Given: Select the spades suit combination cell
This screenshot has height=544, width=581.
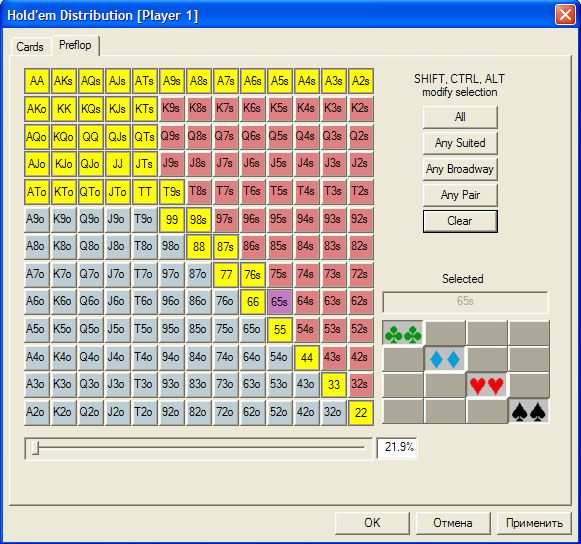Looking at the screenshot, I should point(528,411).
